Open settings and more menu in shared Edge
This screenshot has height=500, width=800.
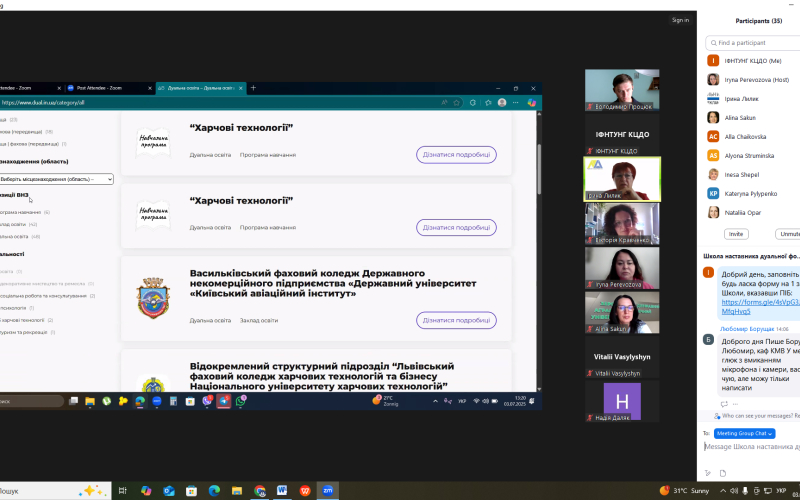tap(516, 103)
